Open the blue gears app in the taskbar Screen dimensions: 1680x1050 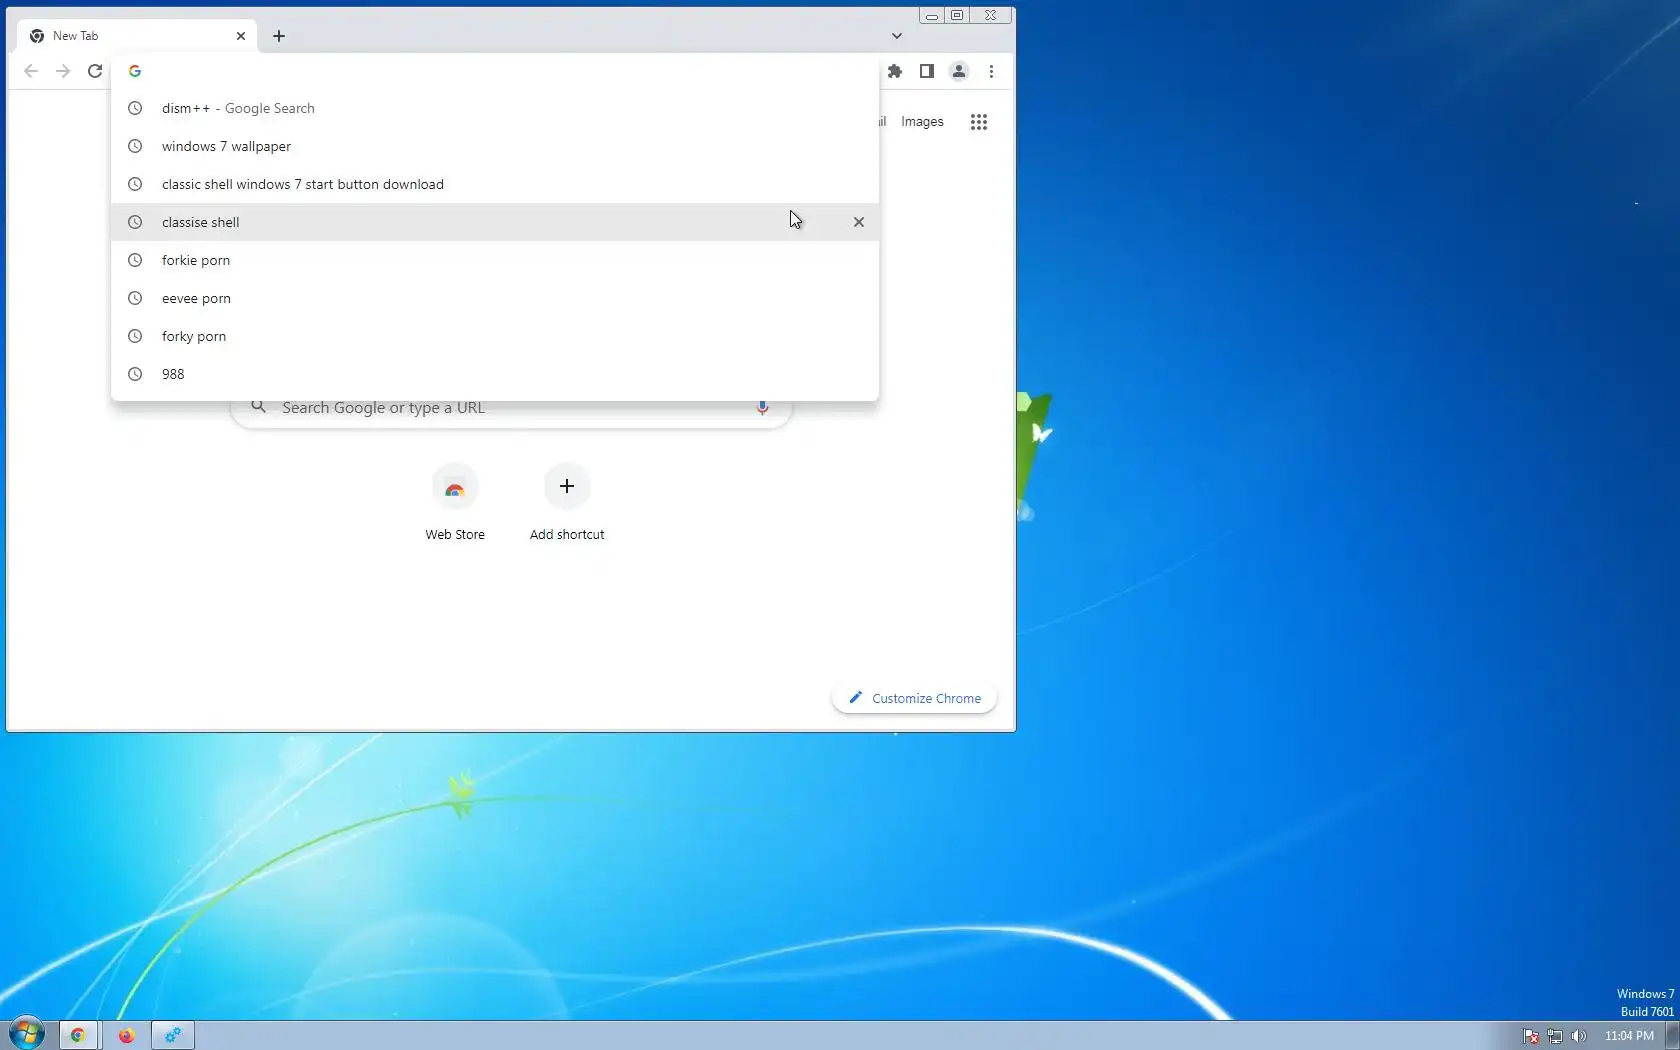(173, 1035)
